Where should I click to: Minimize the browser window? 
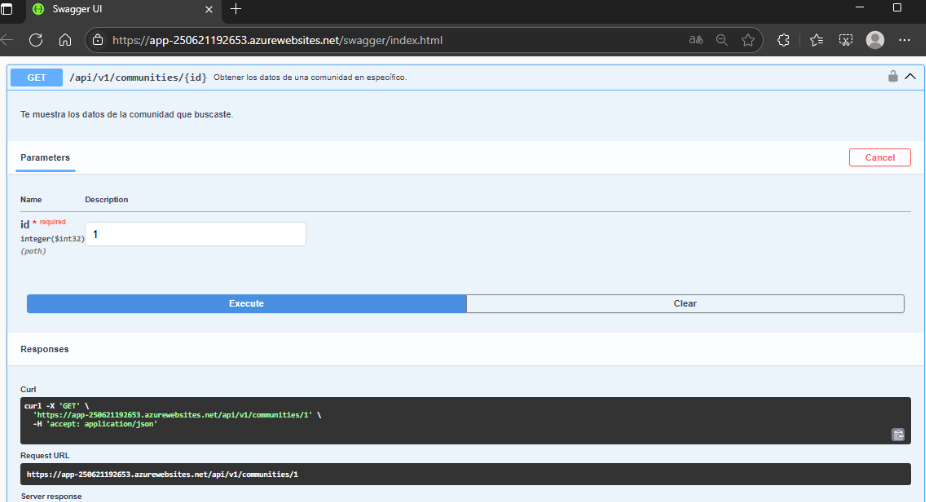point(860,8)
